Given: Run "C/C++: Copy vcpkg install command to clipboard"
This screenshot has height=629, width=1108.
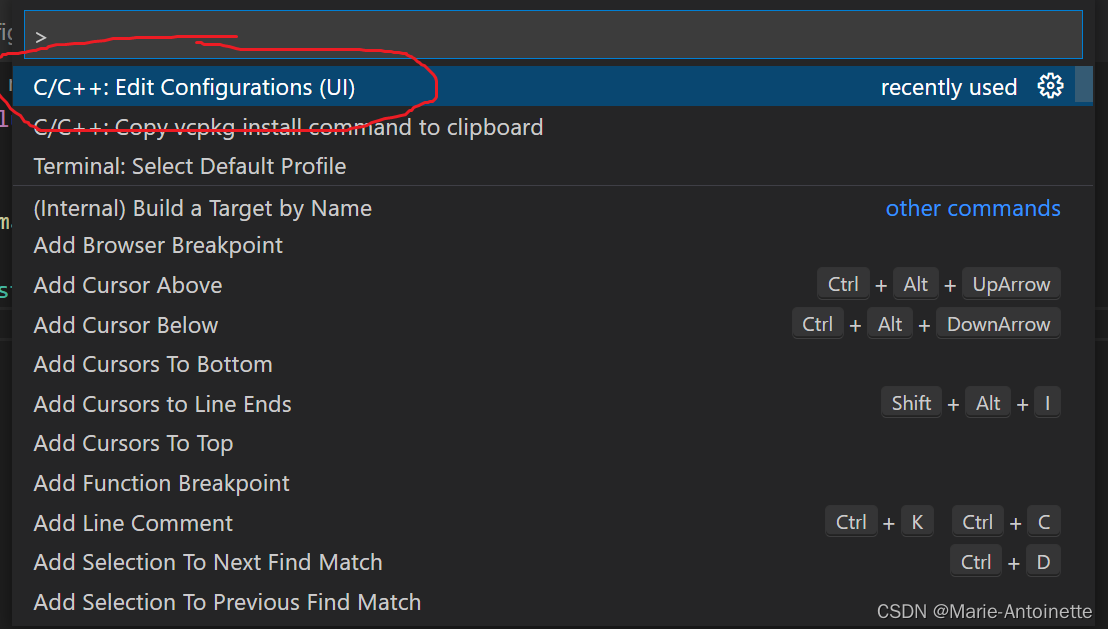Looking at the screenshot, I should coord(288,127).
